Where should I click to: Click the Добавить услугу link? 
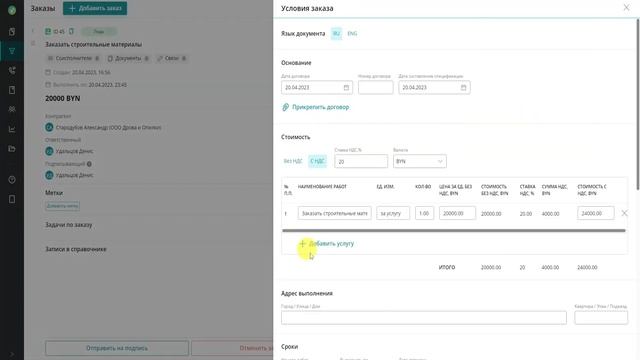coord(331,244)
